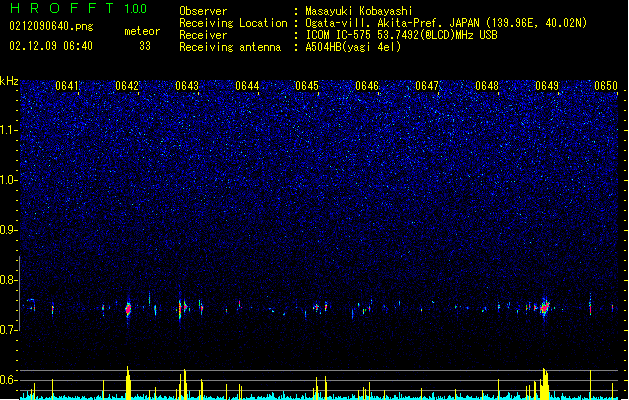Click the 0647 time marker
629x400 pixels.
[x=427, y=86]
